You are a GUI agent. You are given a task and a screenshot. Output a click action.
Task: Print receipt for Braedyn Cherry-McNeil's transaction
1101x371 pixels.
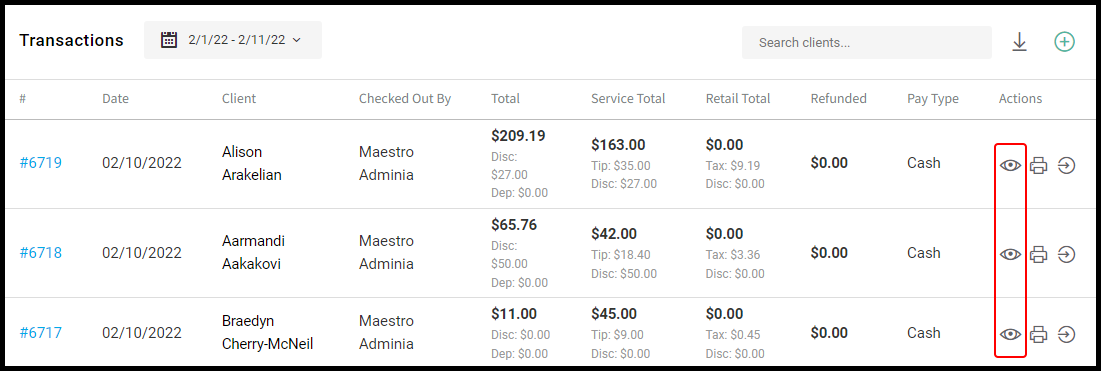[x=1039, y=334]
